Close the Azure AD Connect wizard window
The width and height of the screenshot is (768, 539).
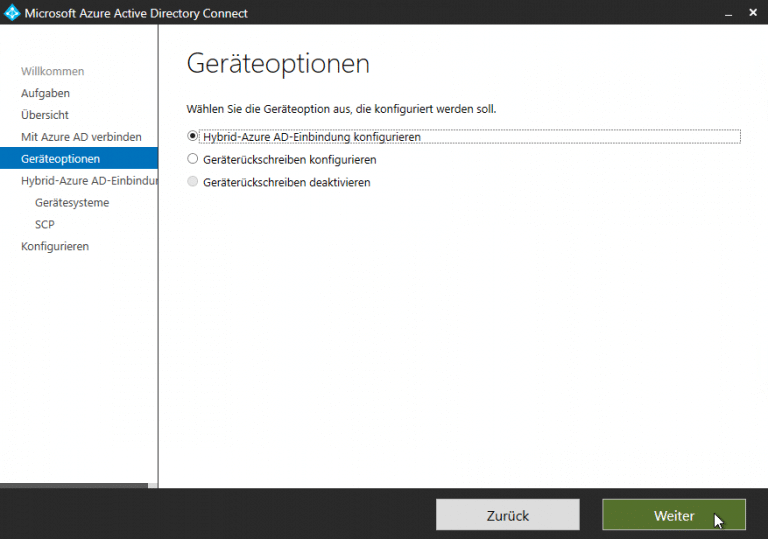(x=752, y=13)
